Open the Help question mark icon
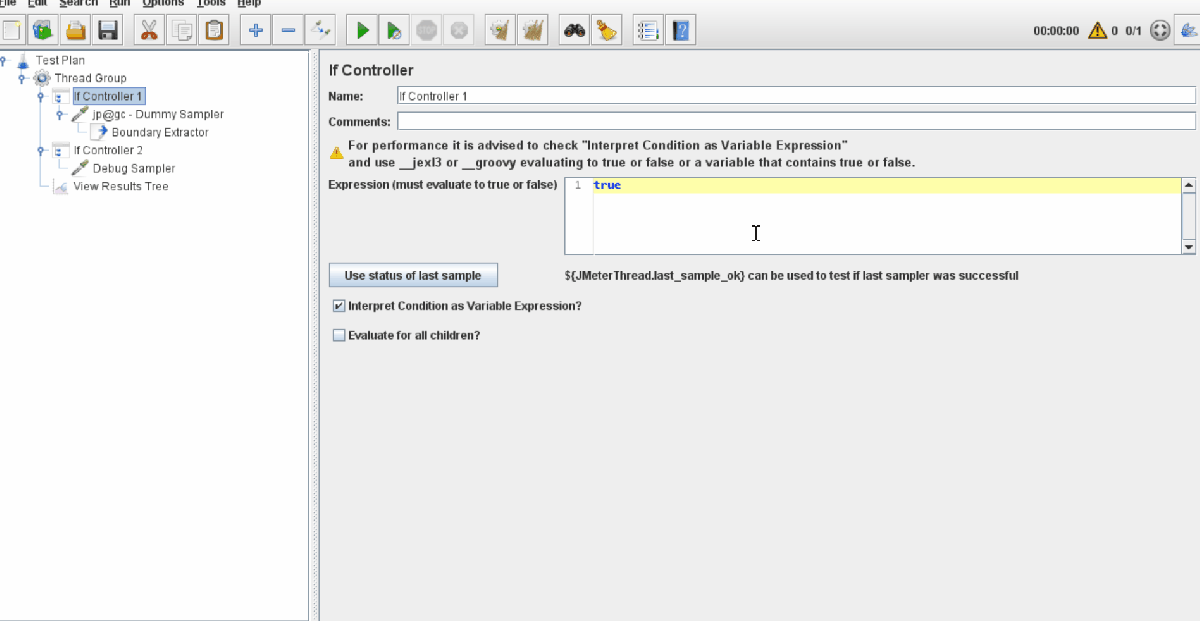1200x621 pixels. coord(681,30)
